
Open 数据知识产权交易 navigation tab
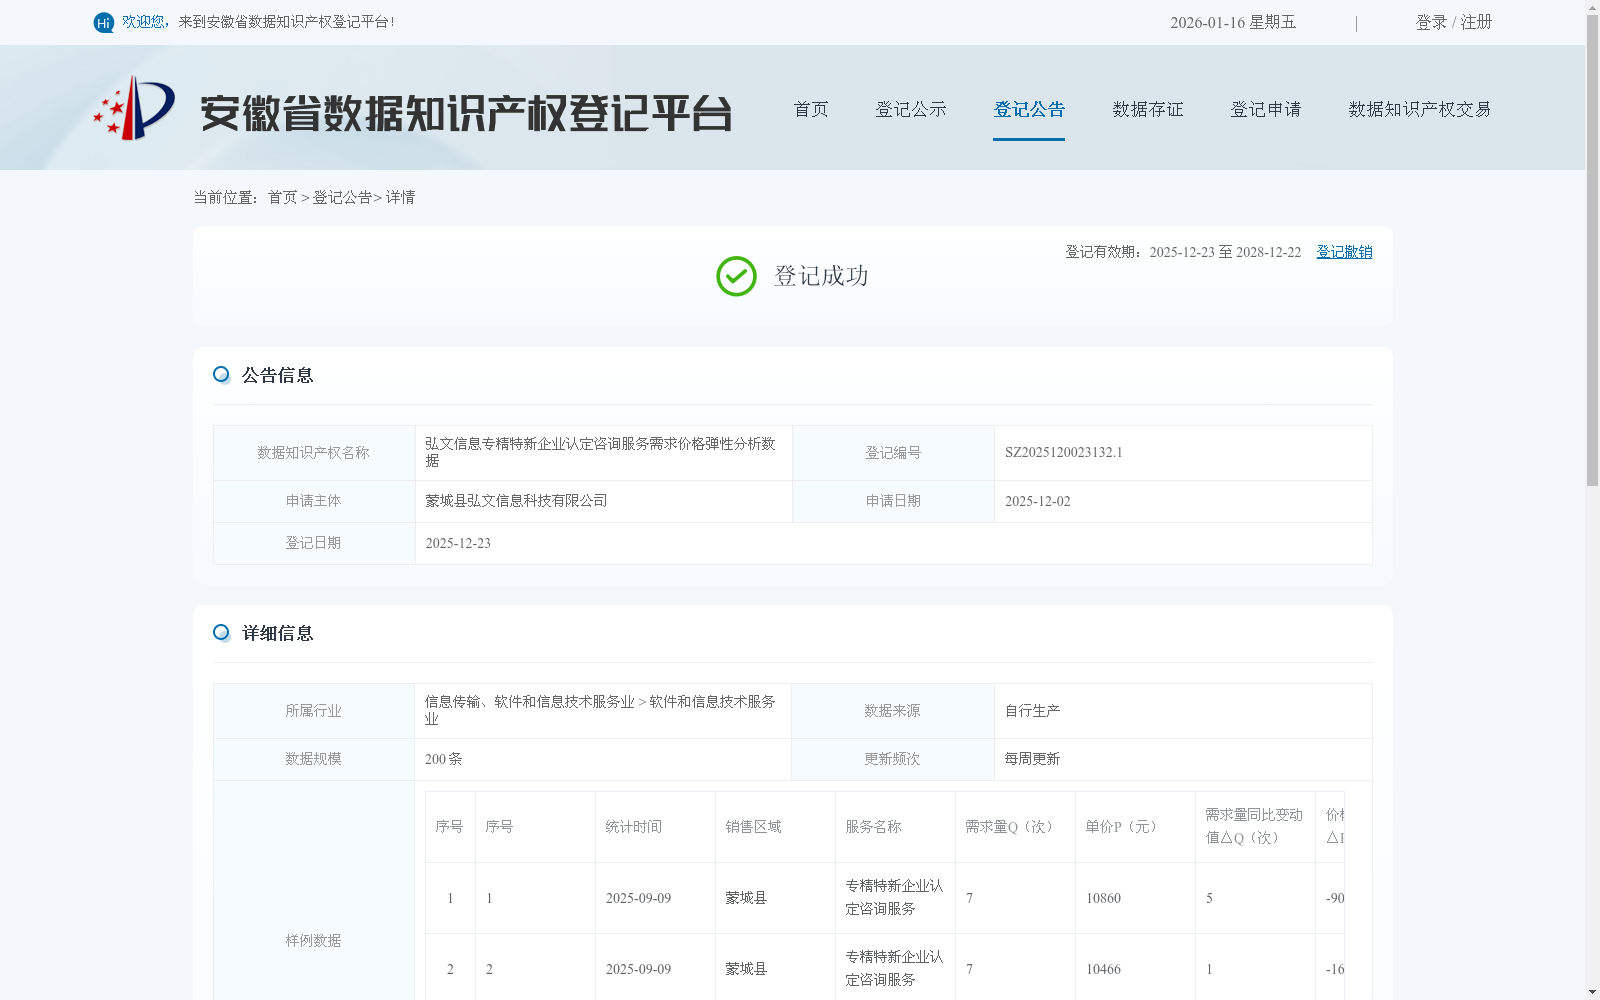tap(1420, 109)
